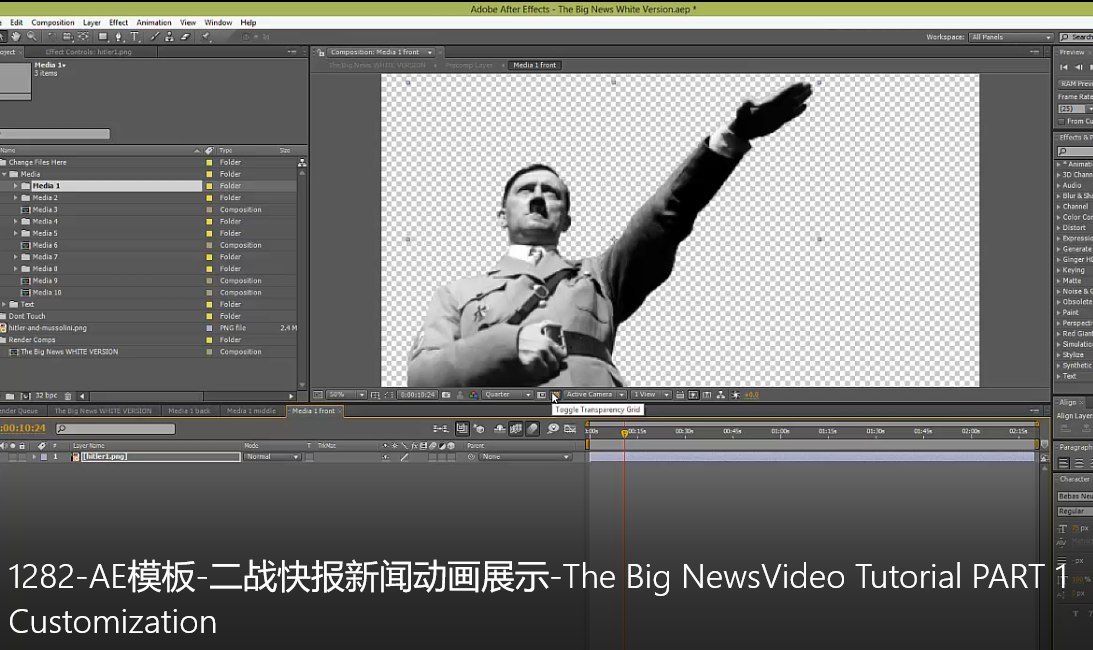The width and height of the screenshot is (1093, 650).
Task: Open the 1 View layout dropdown
Action: pos(651,395)
